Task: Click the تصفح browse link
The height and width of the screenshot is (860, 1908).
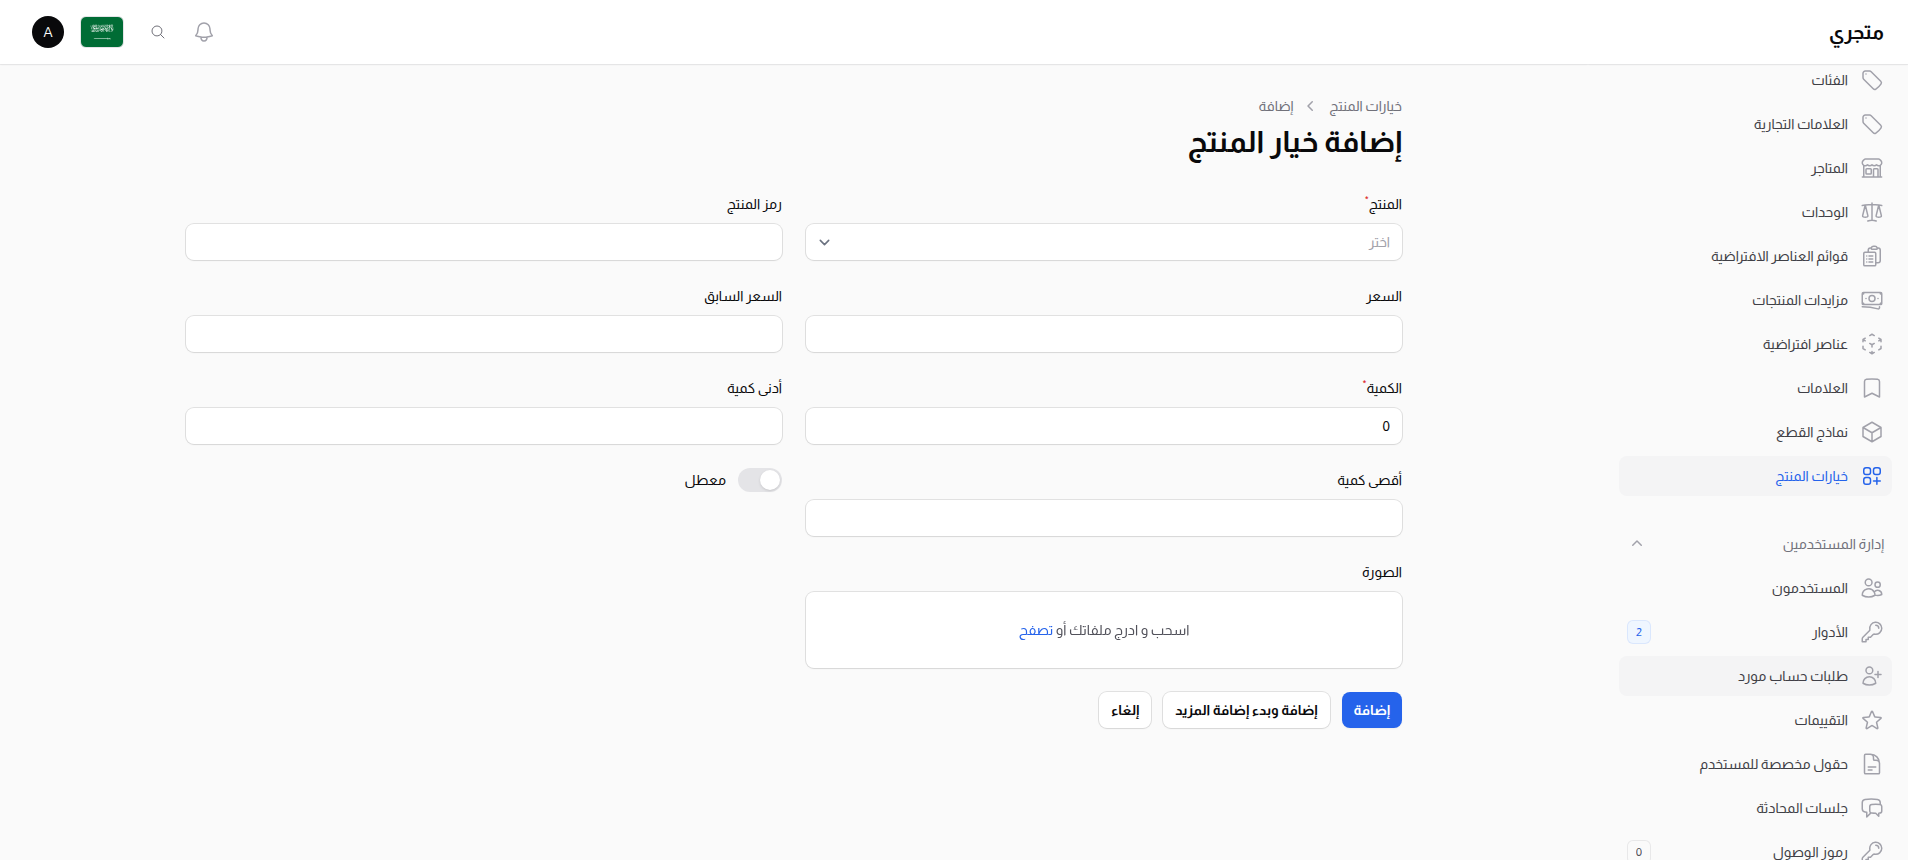Action: click(1035, 630)
